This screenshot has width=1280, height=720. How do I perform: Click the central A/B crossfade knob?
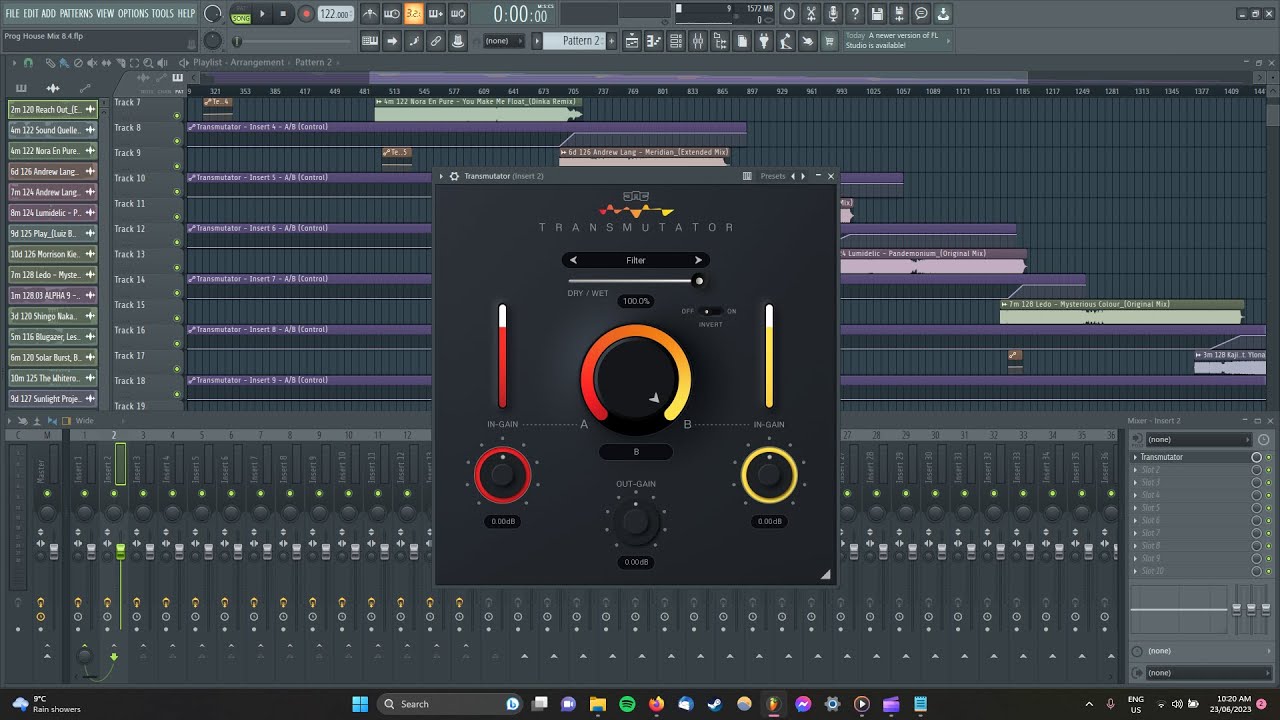[x=636, y=379]
